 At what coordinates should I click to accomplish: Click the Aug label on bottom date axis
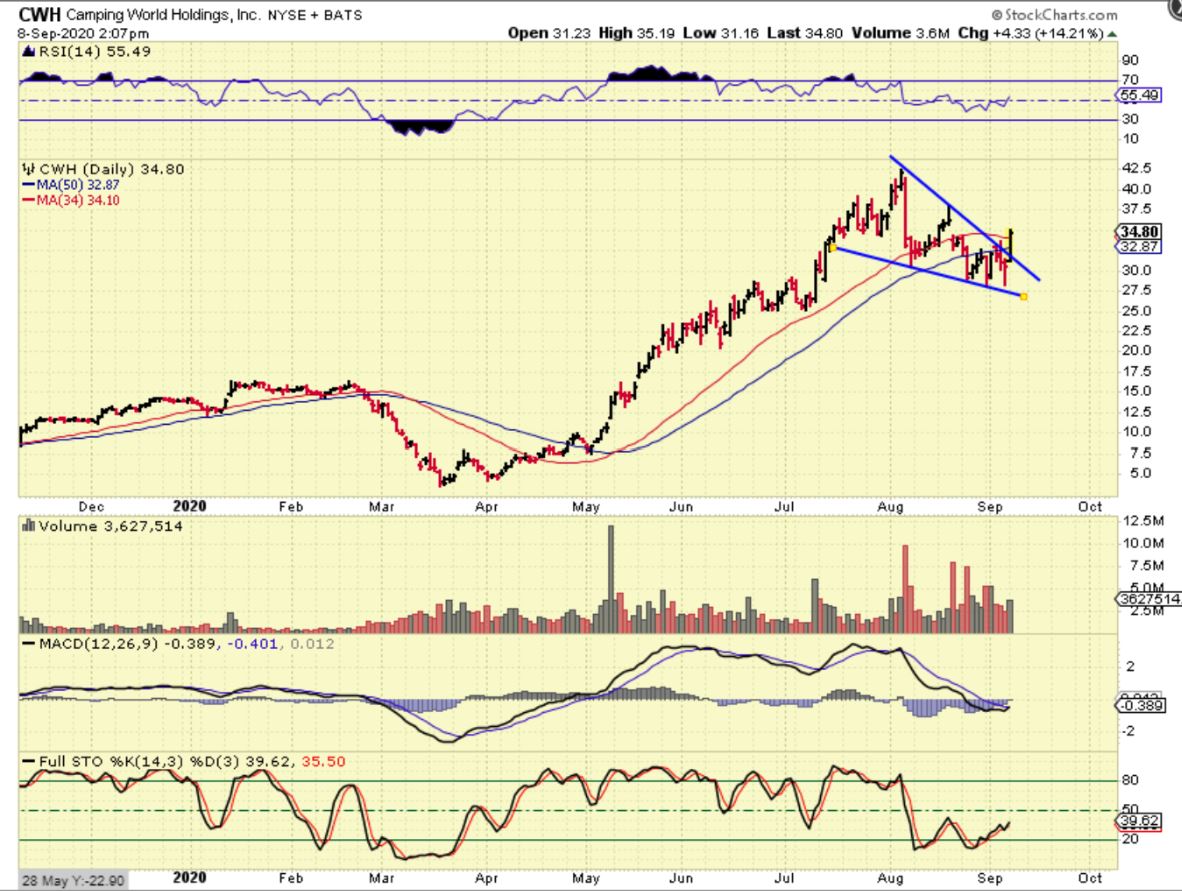click(x=890, y=878)
